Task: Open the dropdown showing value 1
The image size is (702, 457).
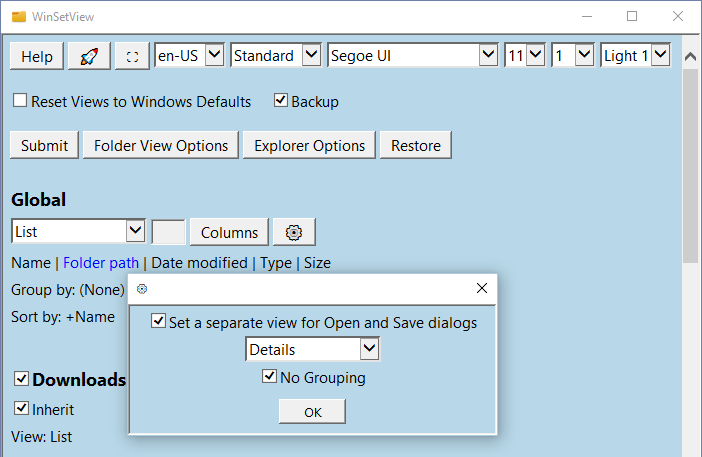Action: click(x=573, y=56)
